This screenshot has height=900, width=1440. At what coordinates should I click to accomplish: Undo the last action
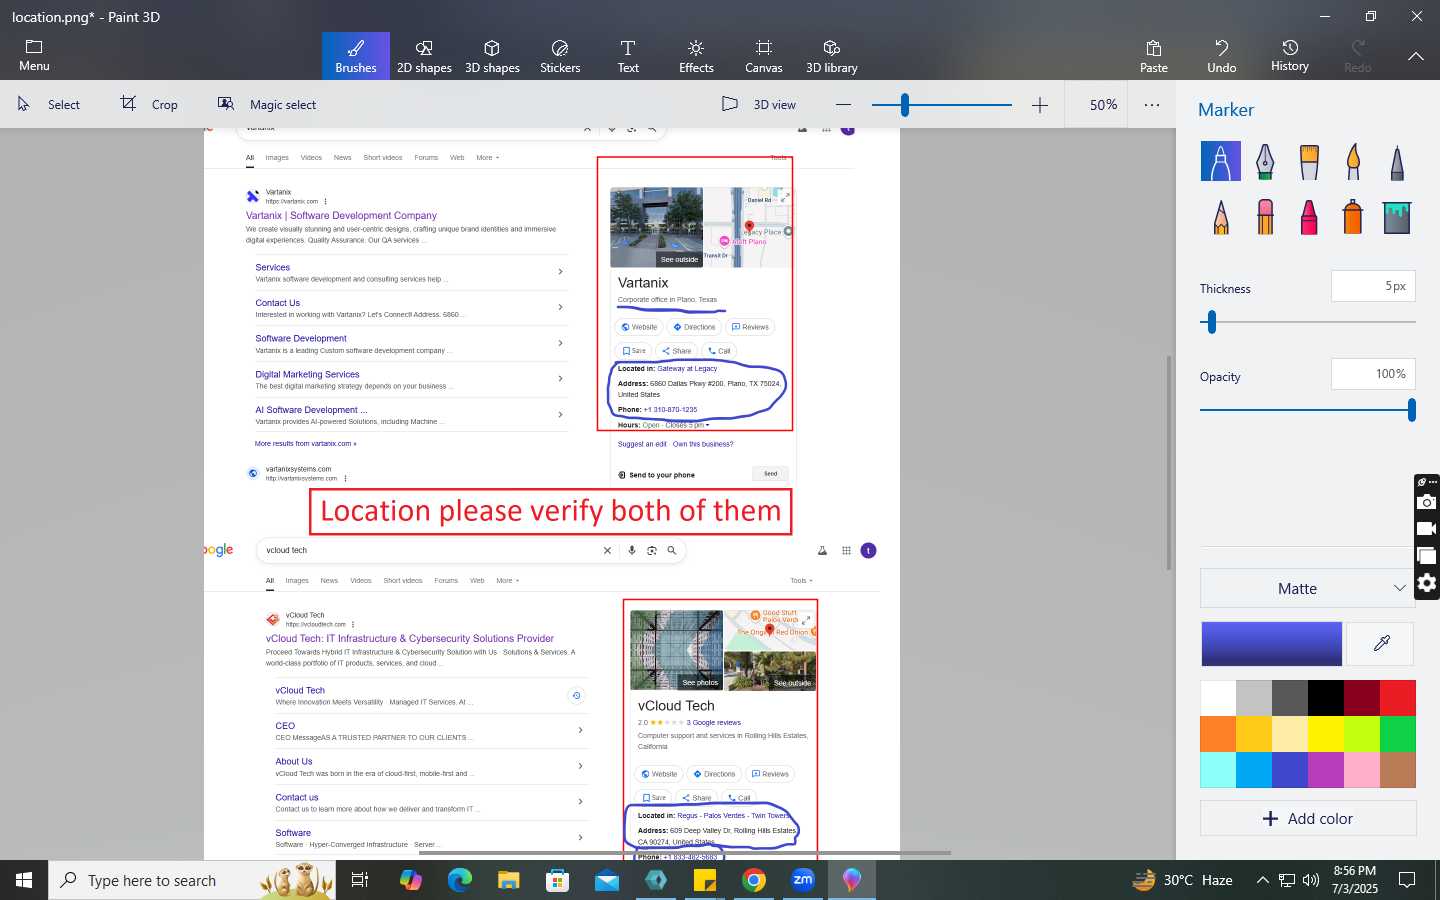(x=1222, y=56)
